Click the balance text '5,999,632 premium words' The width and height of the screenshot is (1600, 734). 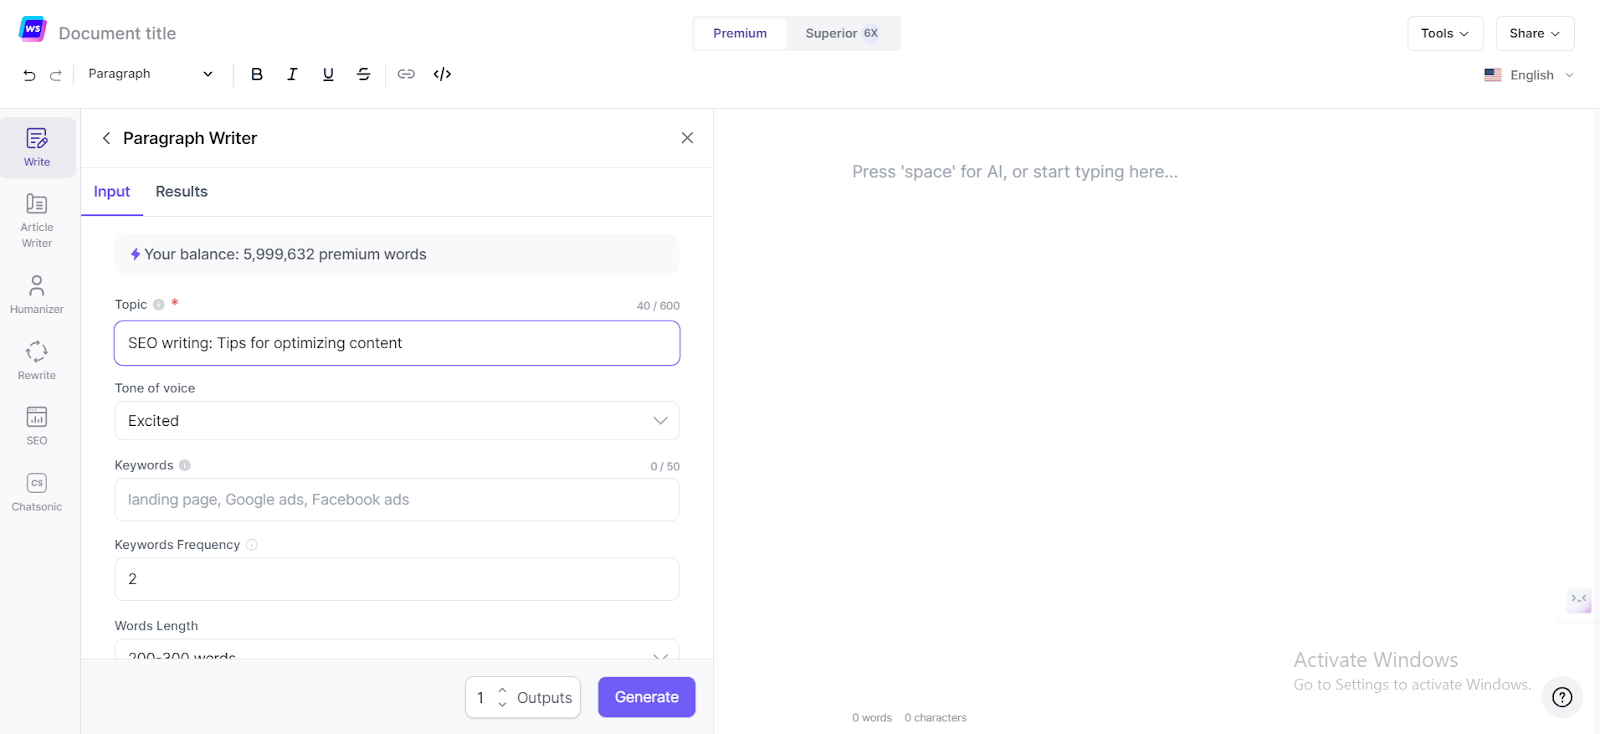click(x=335, y=254)
